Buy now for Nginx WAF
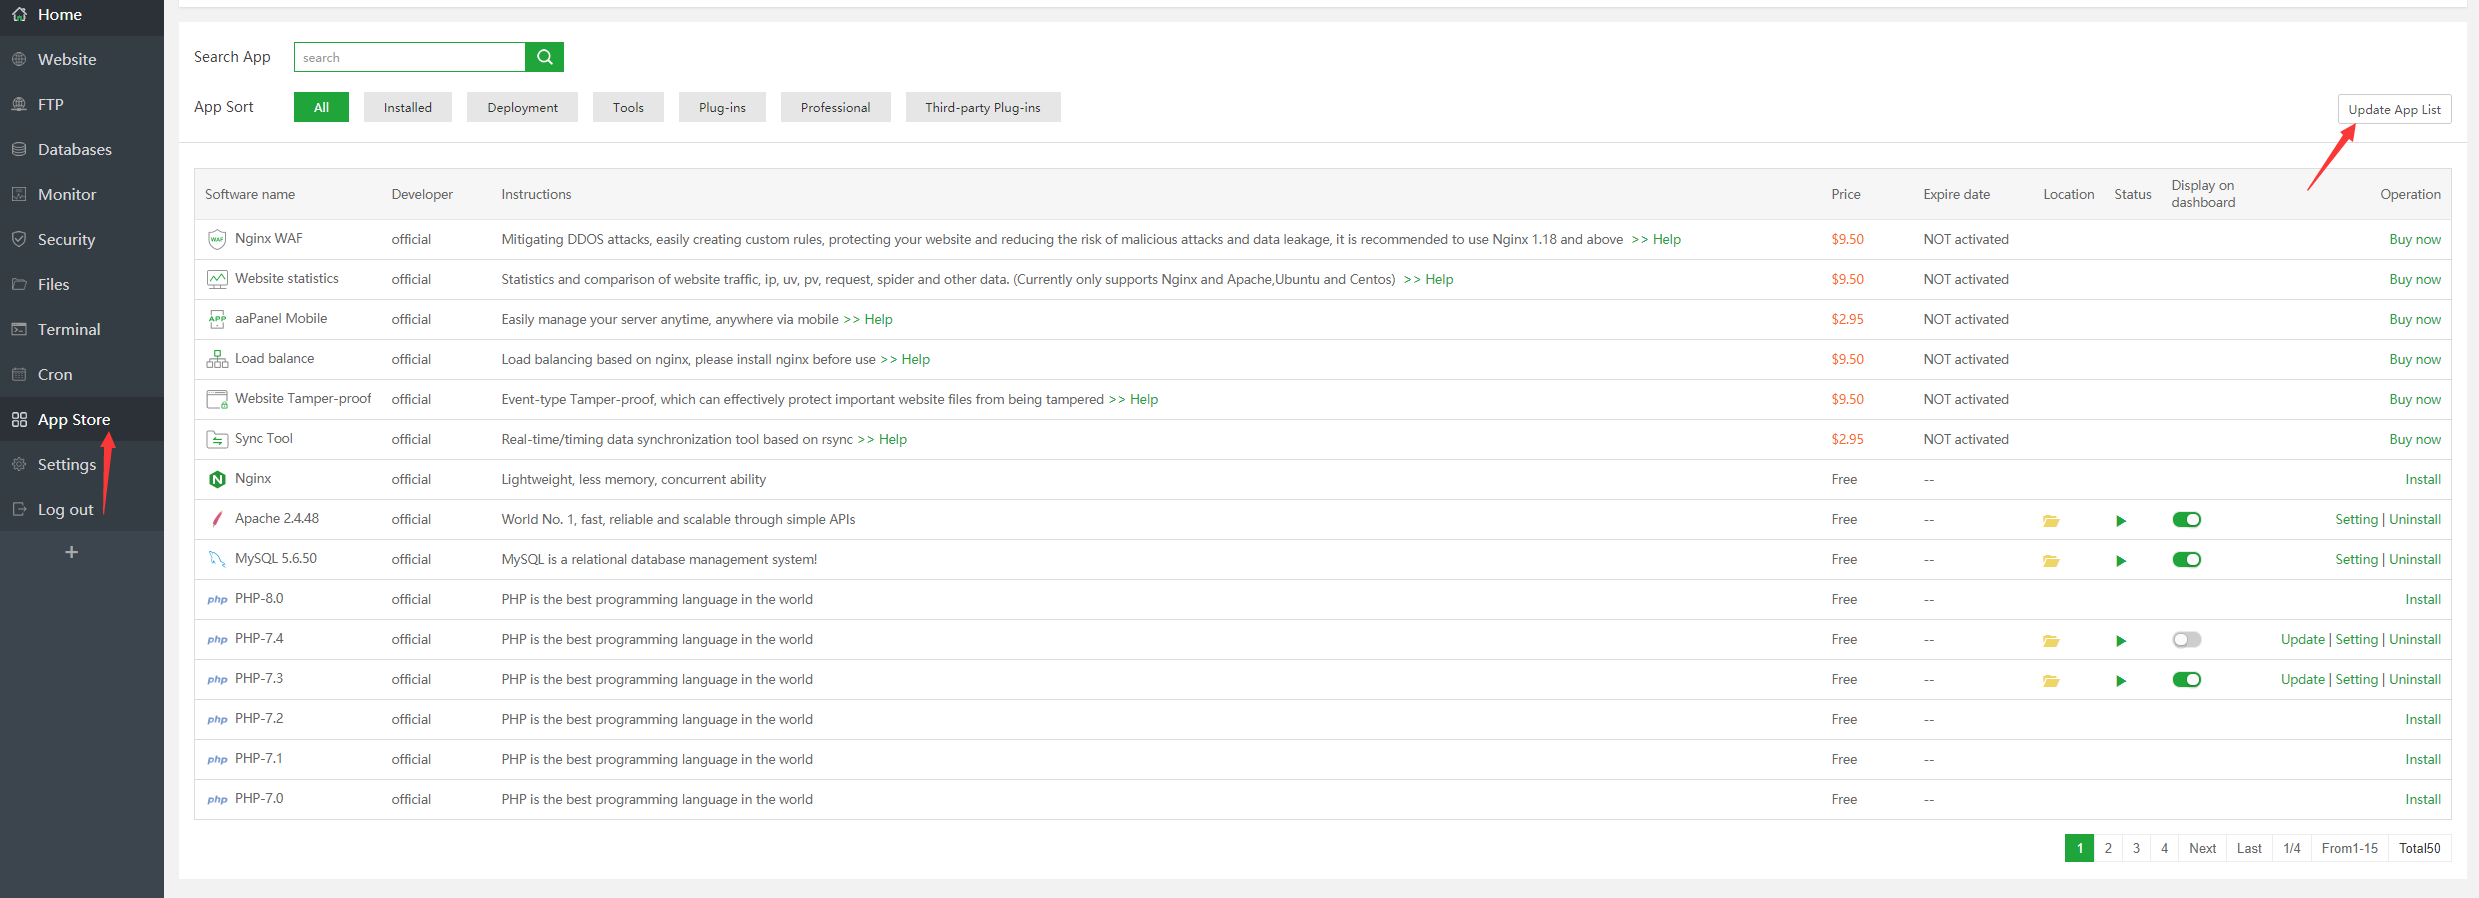 click(x=2415, y=239)
